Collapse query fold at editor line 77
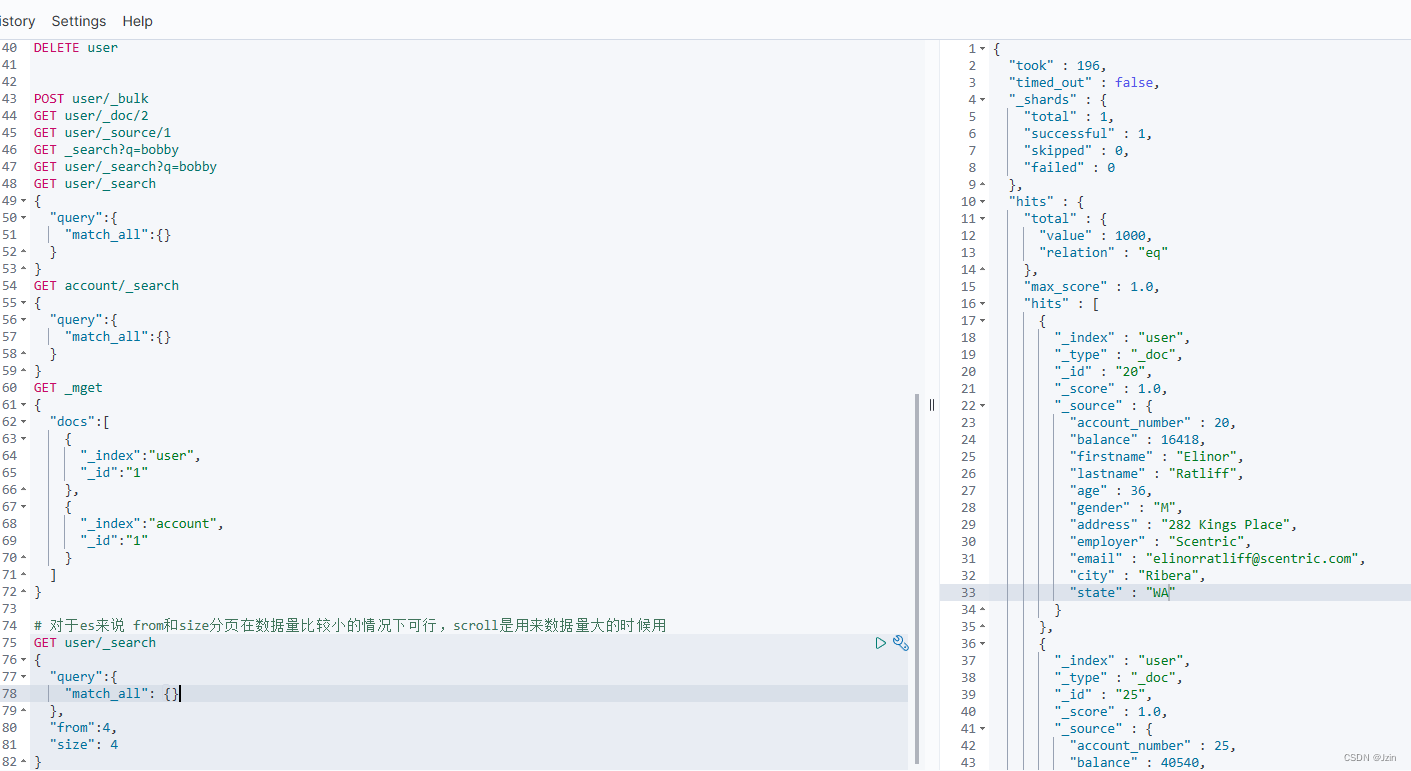The image size is (1411, 771). (x=24, y=677)
